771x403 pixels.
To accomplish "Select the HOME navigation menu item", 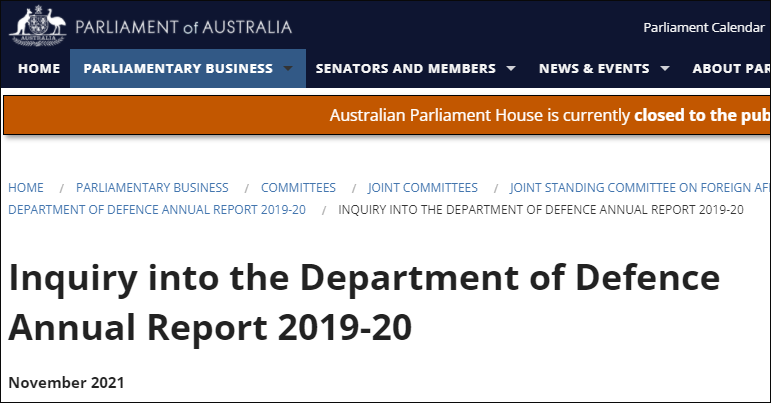I will 39,69.
